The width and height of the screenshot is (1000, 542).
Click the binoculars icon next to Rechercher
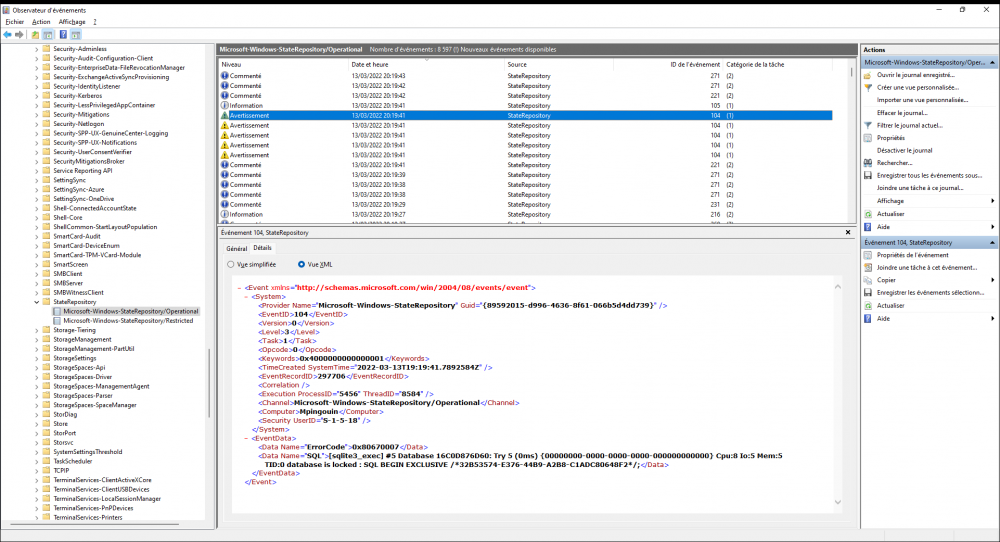868,162
